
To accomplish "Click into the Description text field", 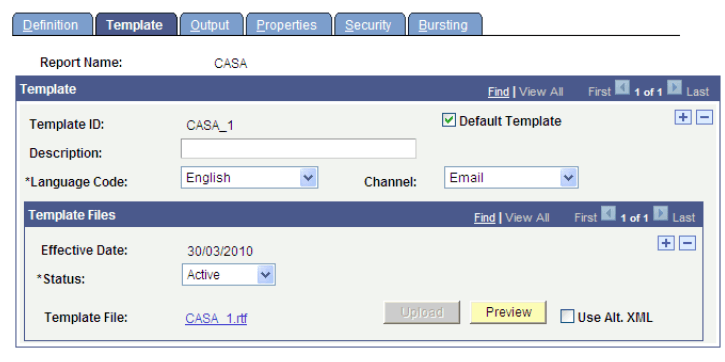I will pyautogui.click(x=298, y=148).
